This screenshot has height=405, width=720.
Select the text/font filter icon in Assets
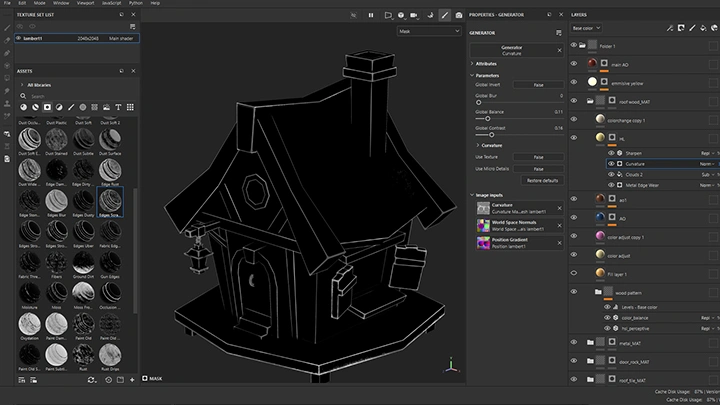click(x=118, y=107)
